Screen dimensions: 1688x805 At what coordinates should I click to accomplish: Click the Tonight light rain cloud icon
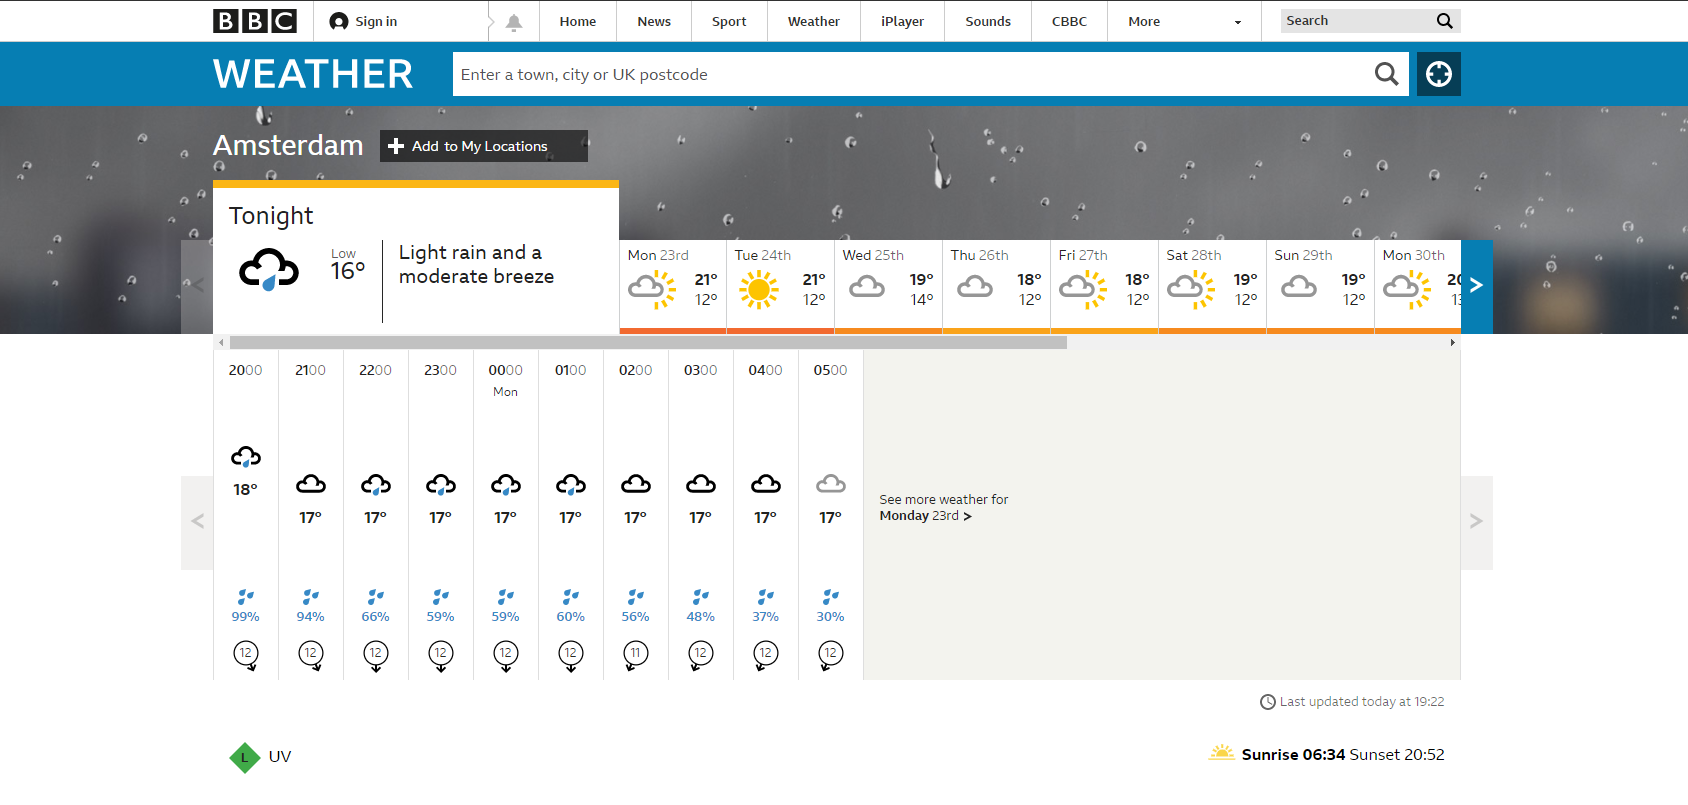(269, 269)
